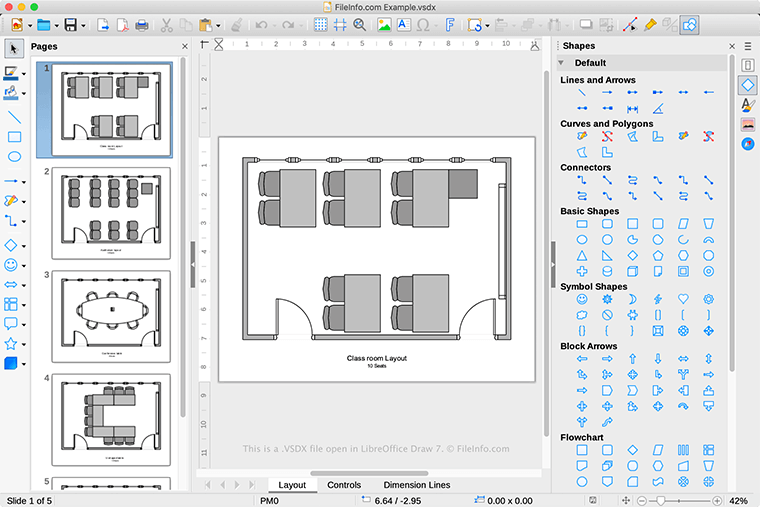Select the Rectangle tool in left toolbar
The height and width of the screenshot is (507, 760).
[14, 137]
